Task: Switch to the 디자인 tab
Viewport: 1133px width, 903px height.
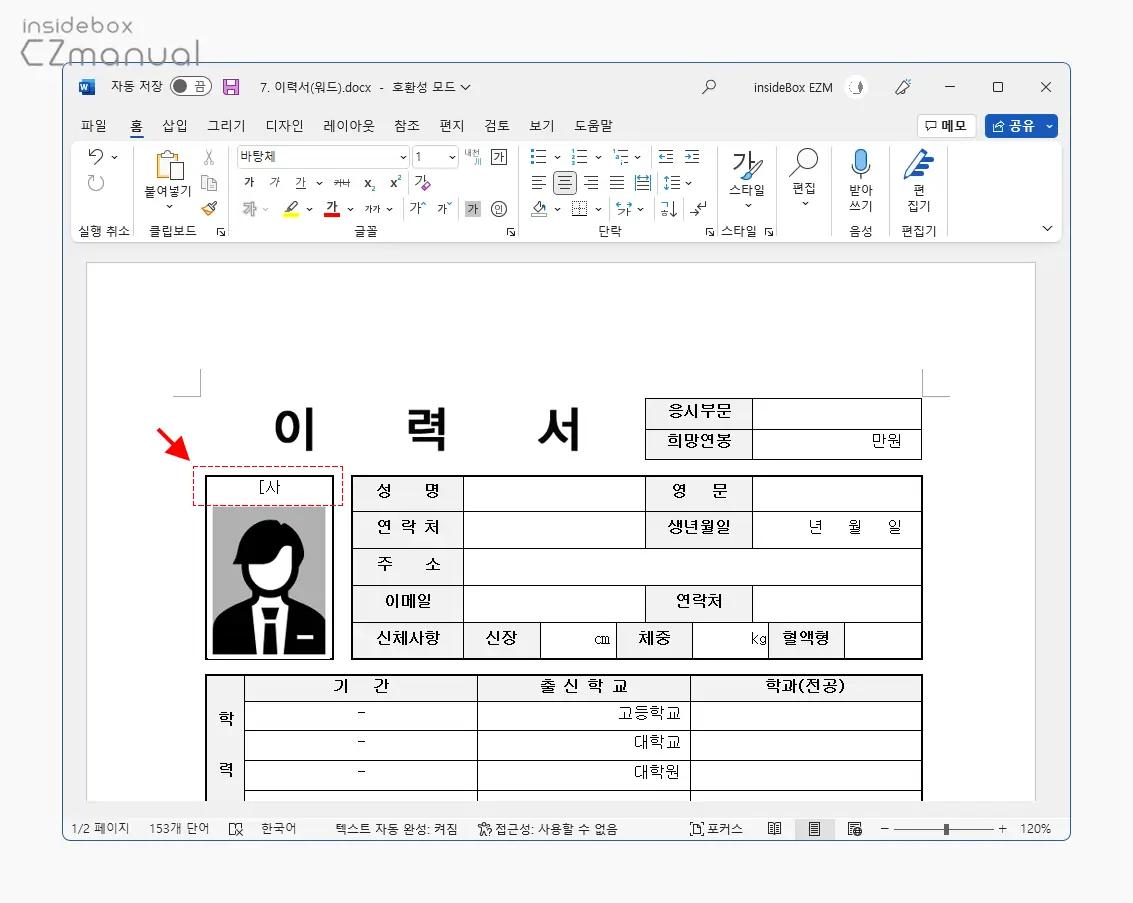Action: tap(284, 126)
